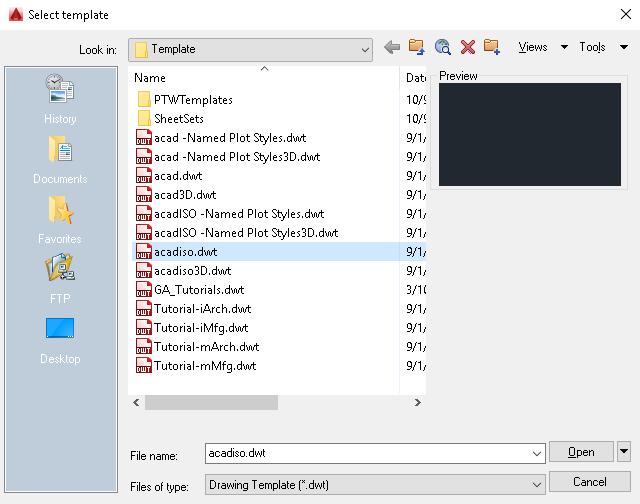Open History in places sidebar
Screen dimensions: 640x504
(60, 99)
